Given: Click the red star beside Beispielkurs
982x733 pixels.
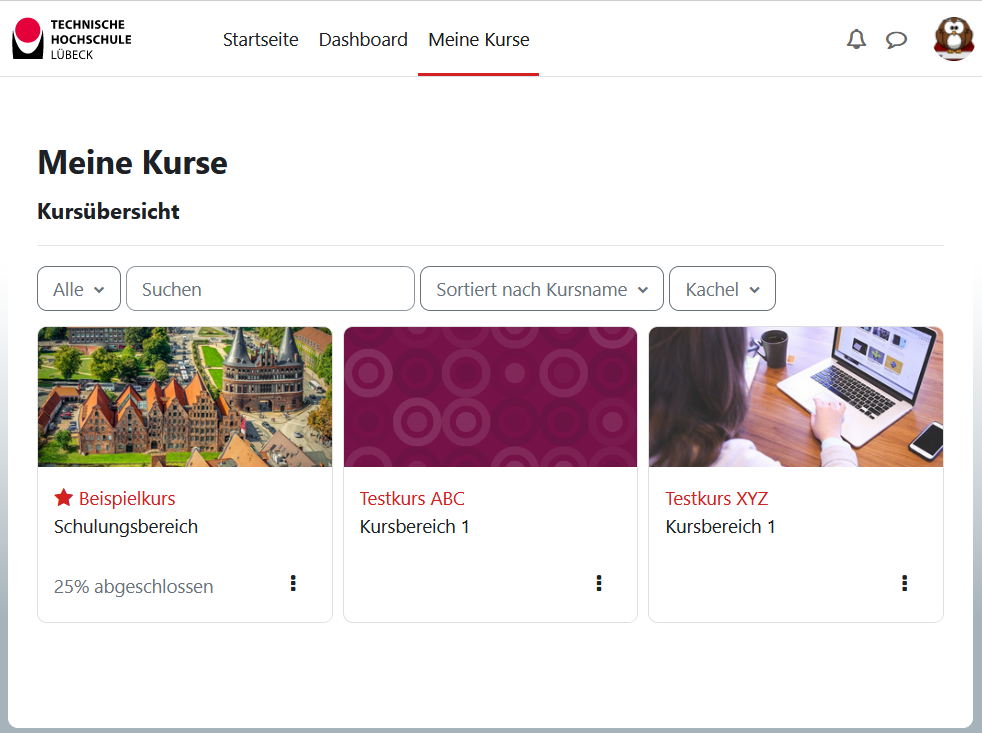Looking at the screenshot, I should pyautogui.click(x=63, y=498).
